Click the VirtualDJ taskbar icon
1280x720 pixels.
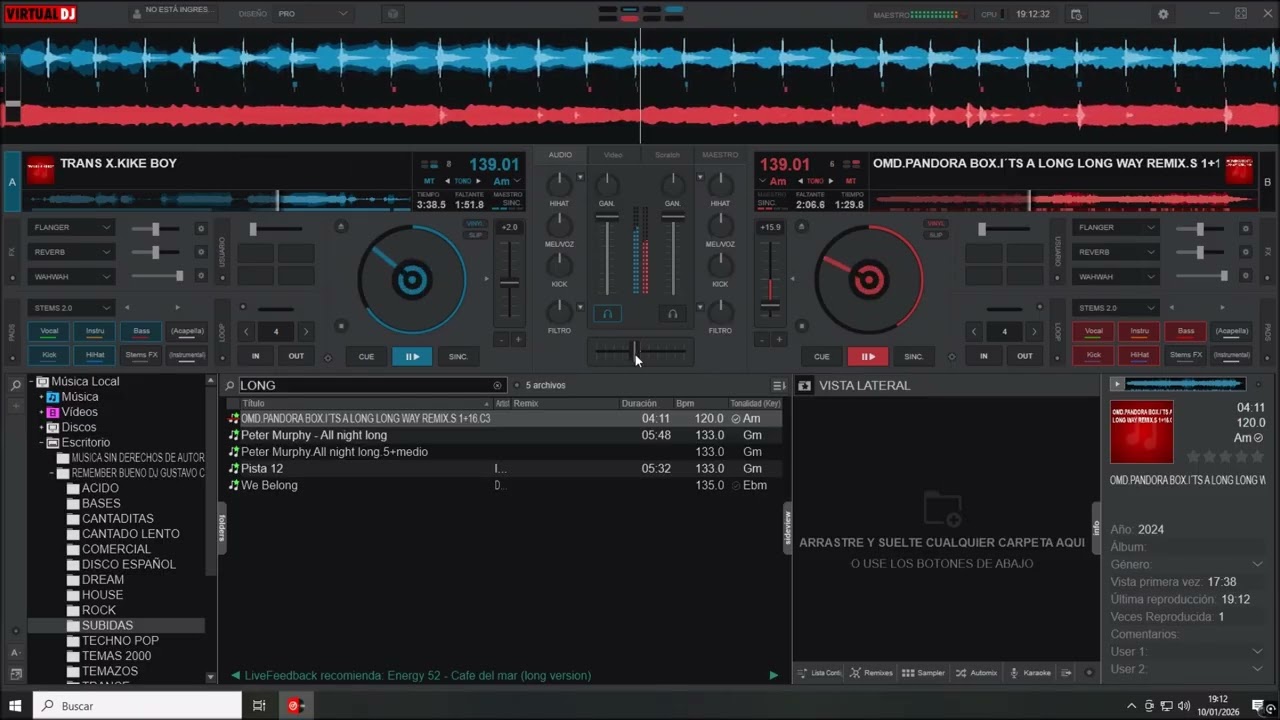click(x=295, y=705)
